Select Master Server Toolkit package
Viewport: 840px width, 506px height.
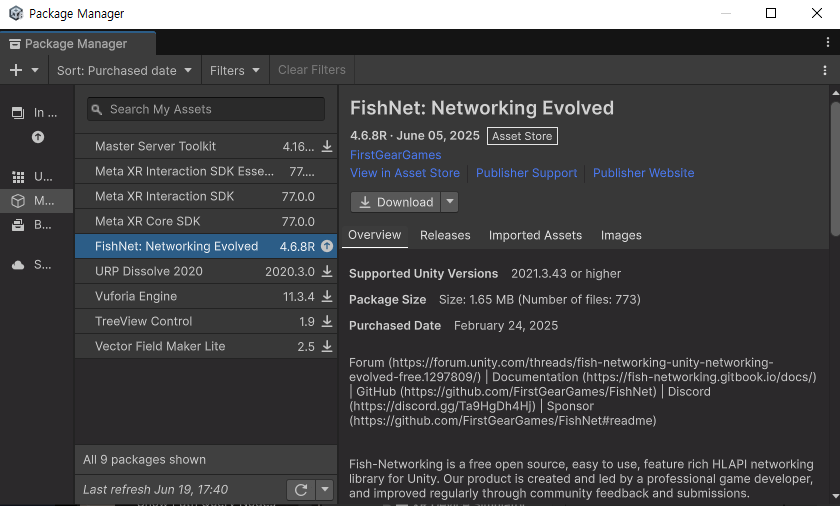(206, 146)
